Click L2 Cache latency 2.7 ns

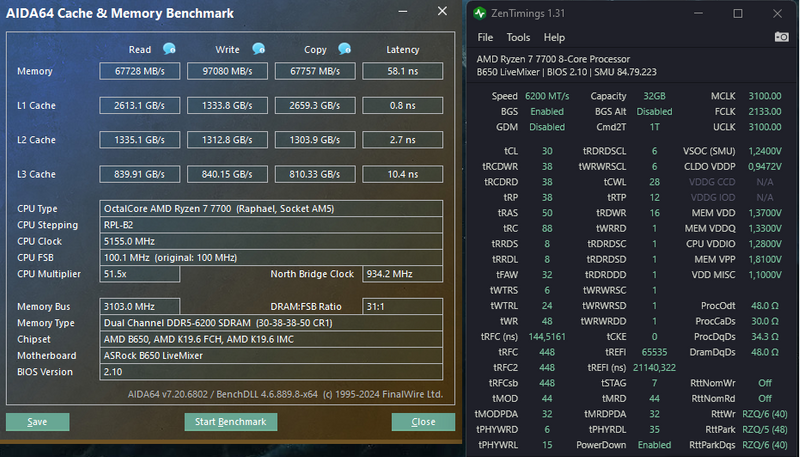[x=403, y=140]
